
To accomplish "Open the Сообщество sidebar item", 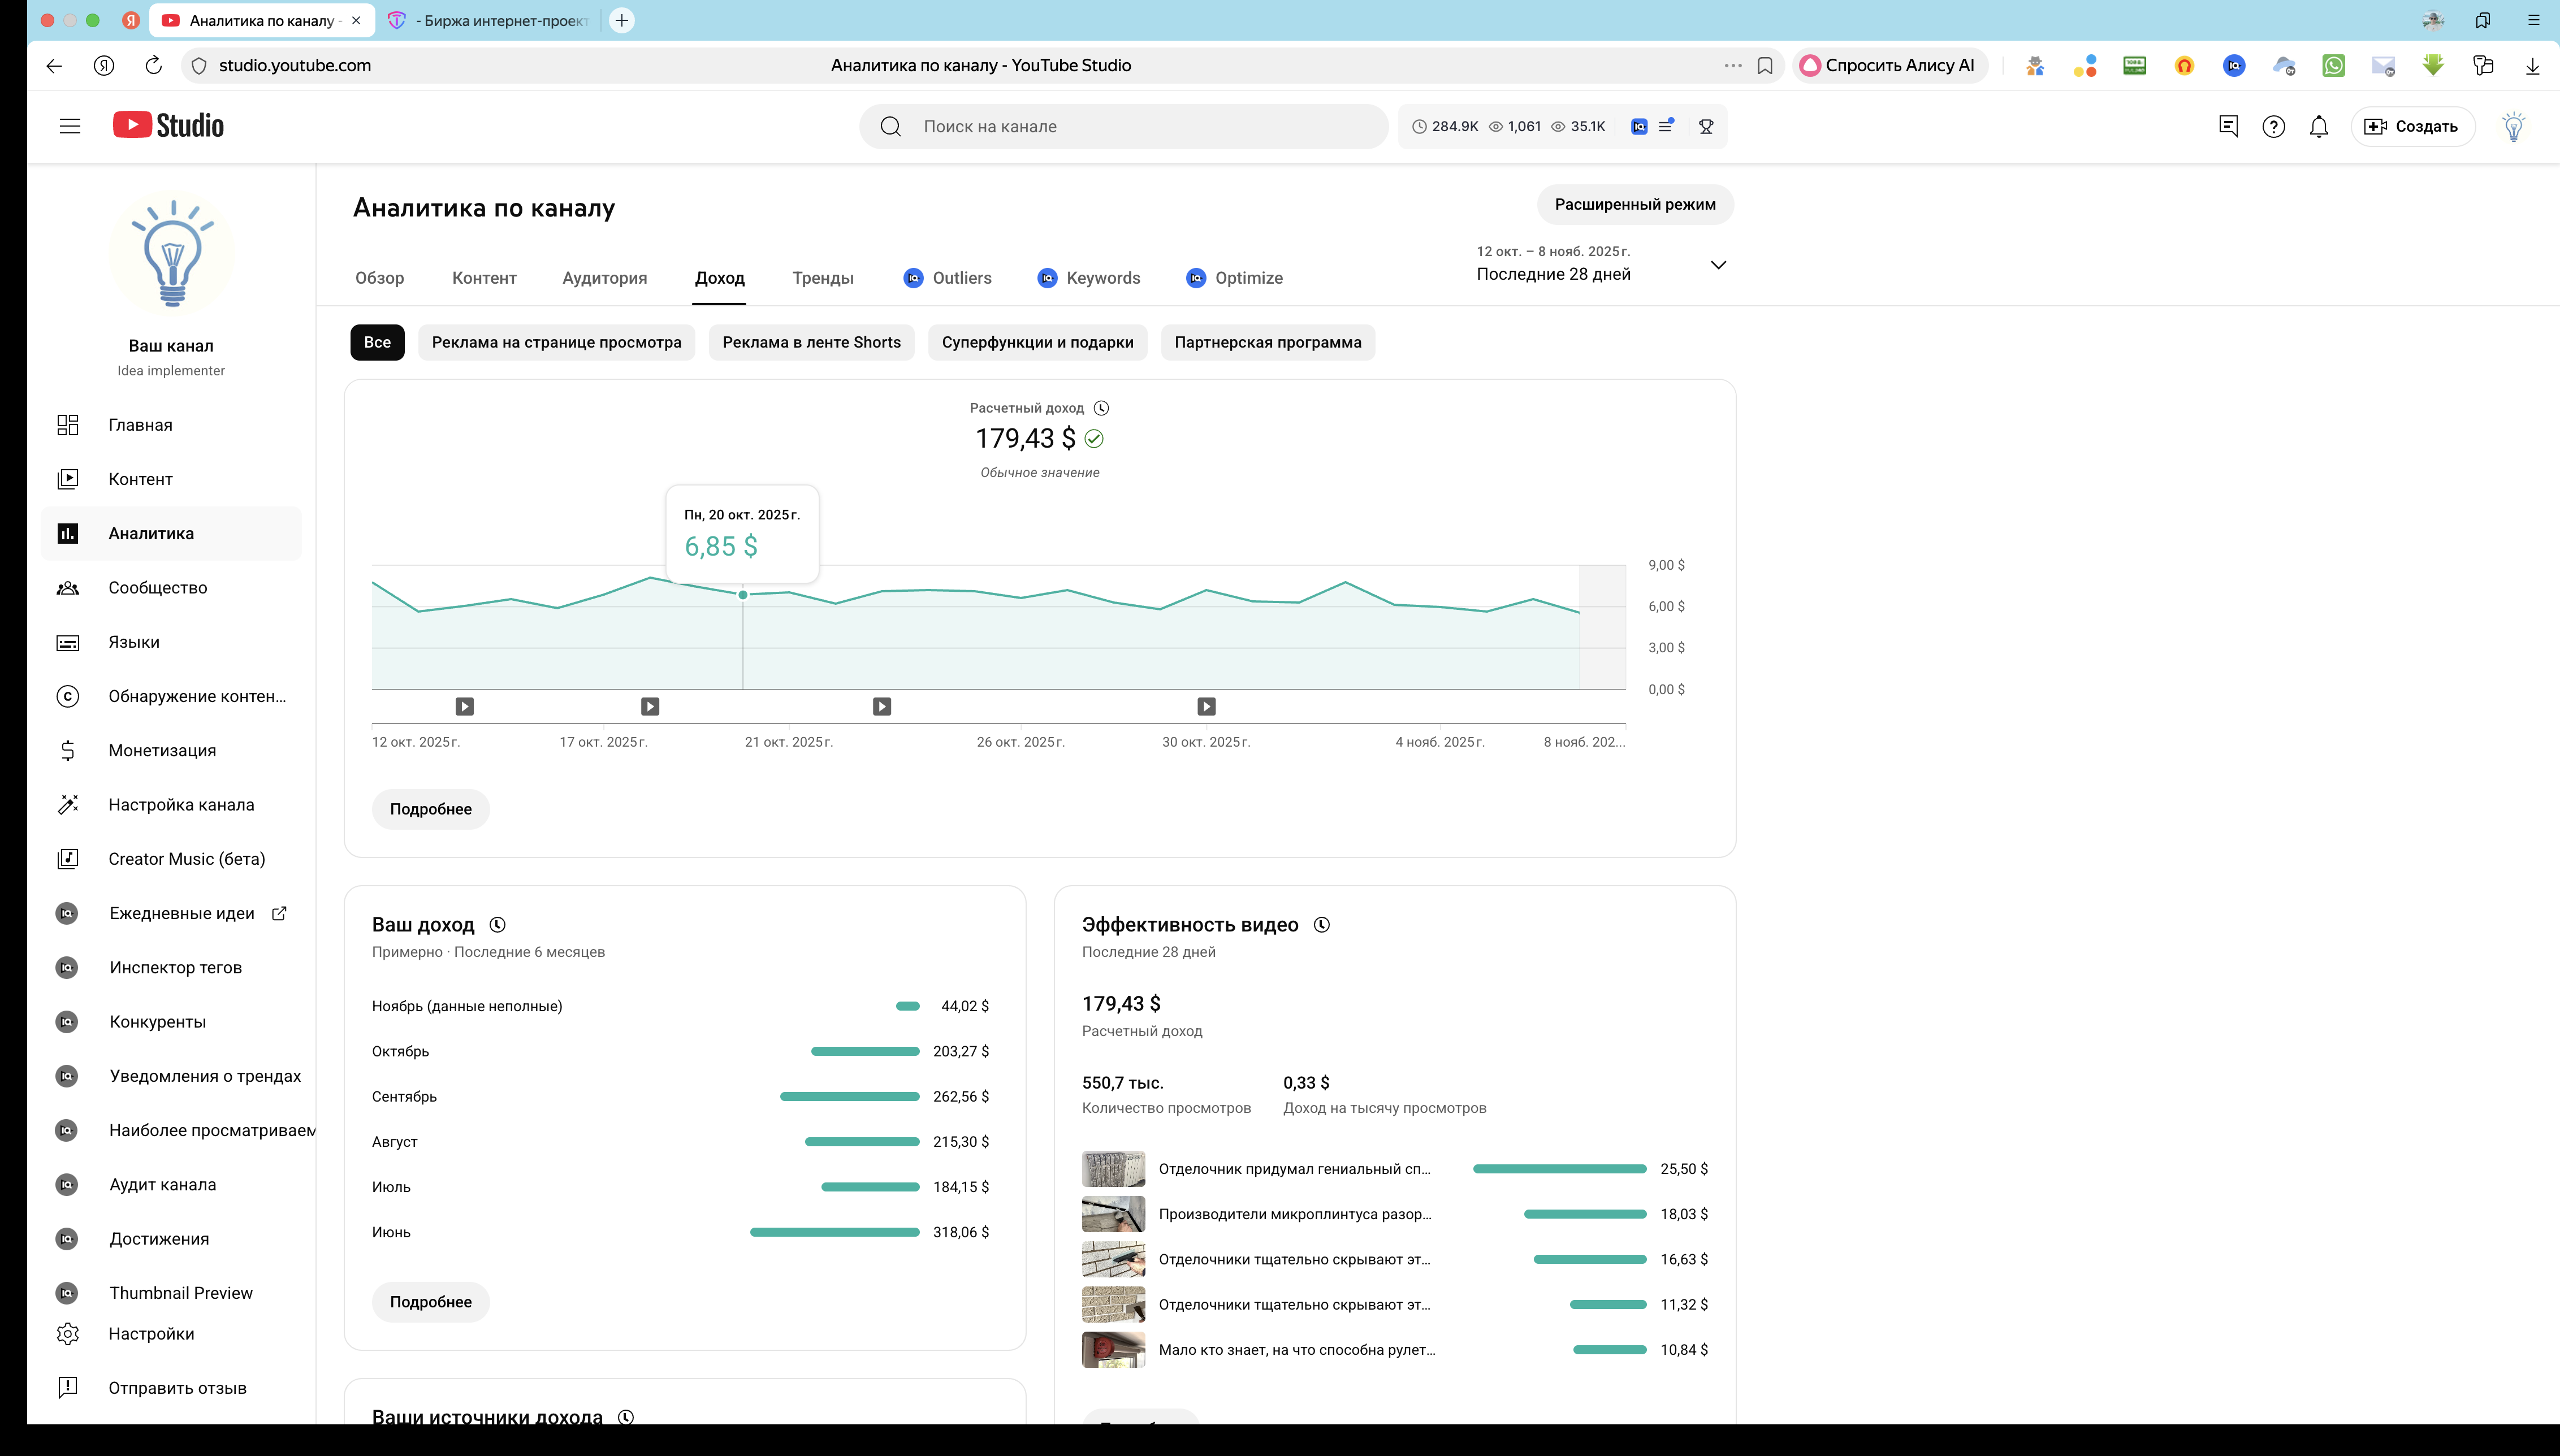I will [157, 588].
